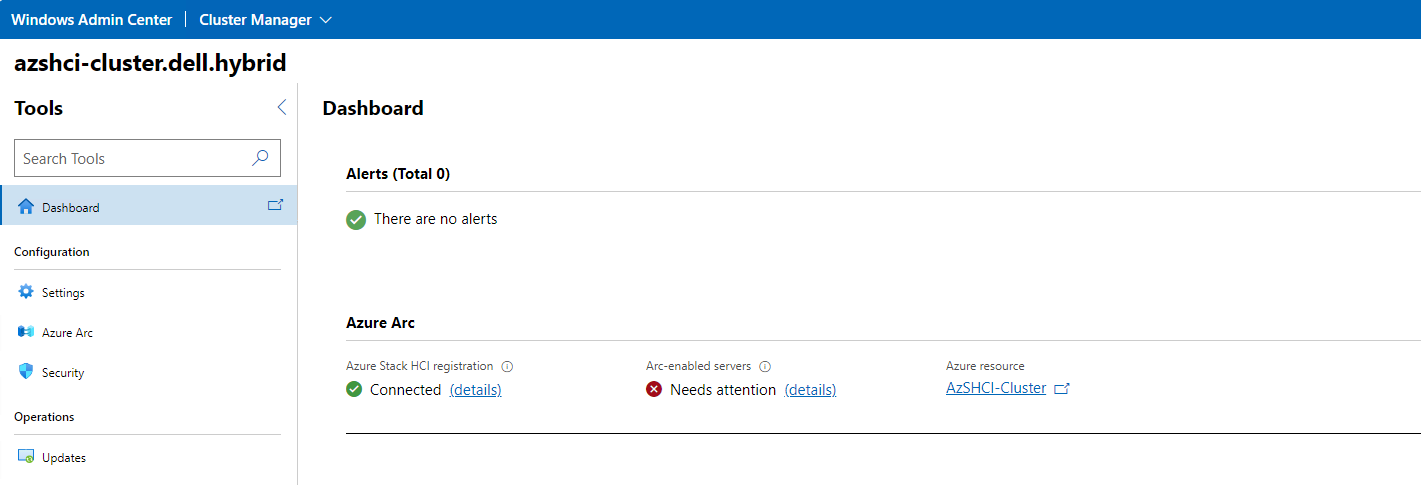Go to the Security tool
Image resolution: width=1421 pixels, height=485 pixels.
tap(63, 373)
